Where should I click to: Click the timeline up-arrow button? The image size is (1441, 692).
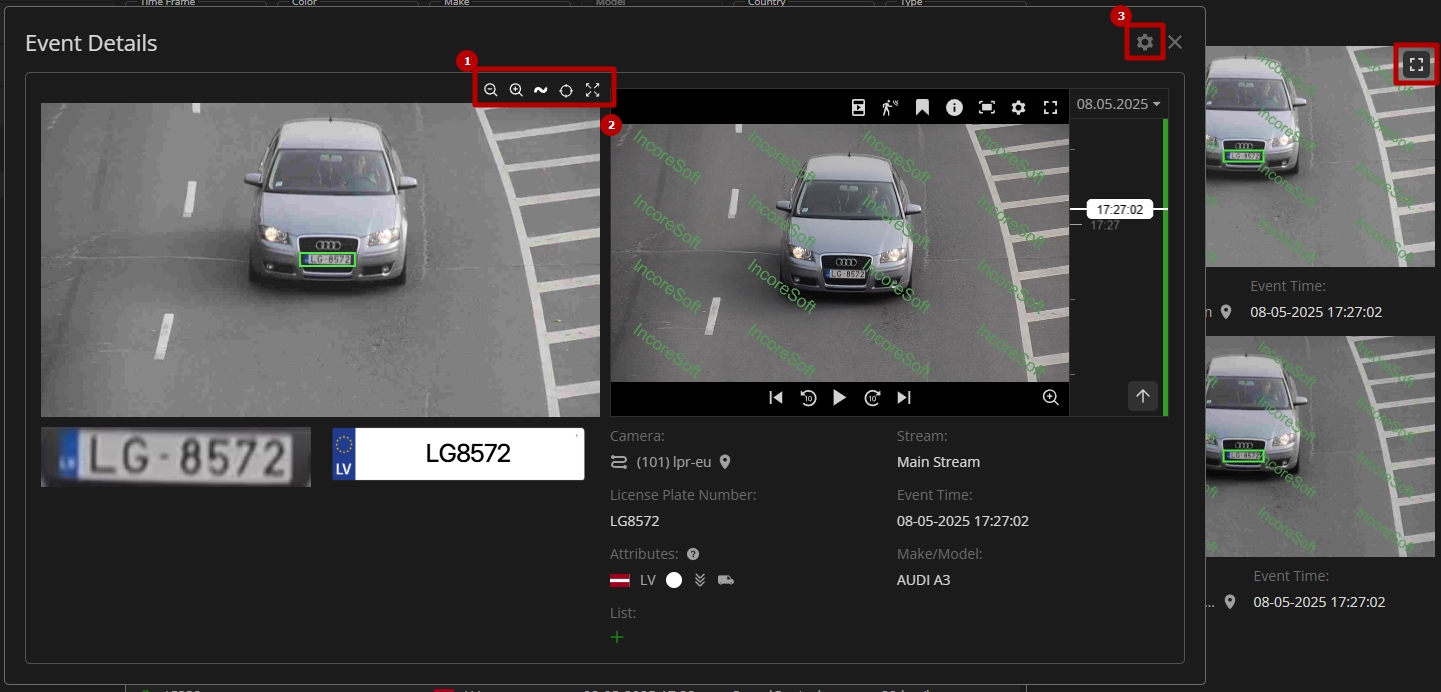coord(1143,396)
